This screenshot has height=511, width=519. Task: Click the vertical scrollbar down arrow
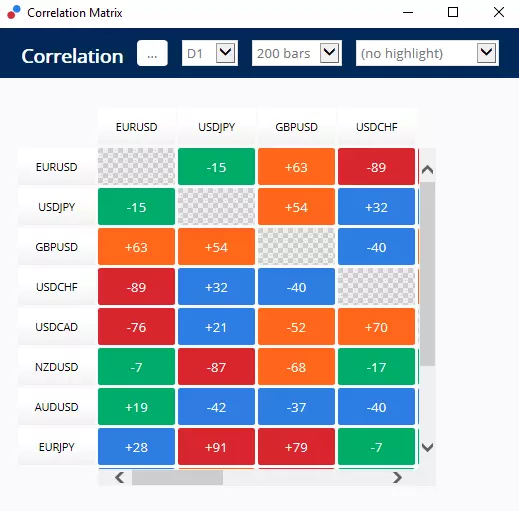[427, 447]
